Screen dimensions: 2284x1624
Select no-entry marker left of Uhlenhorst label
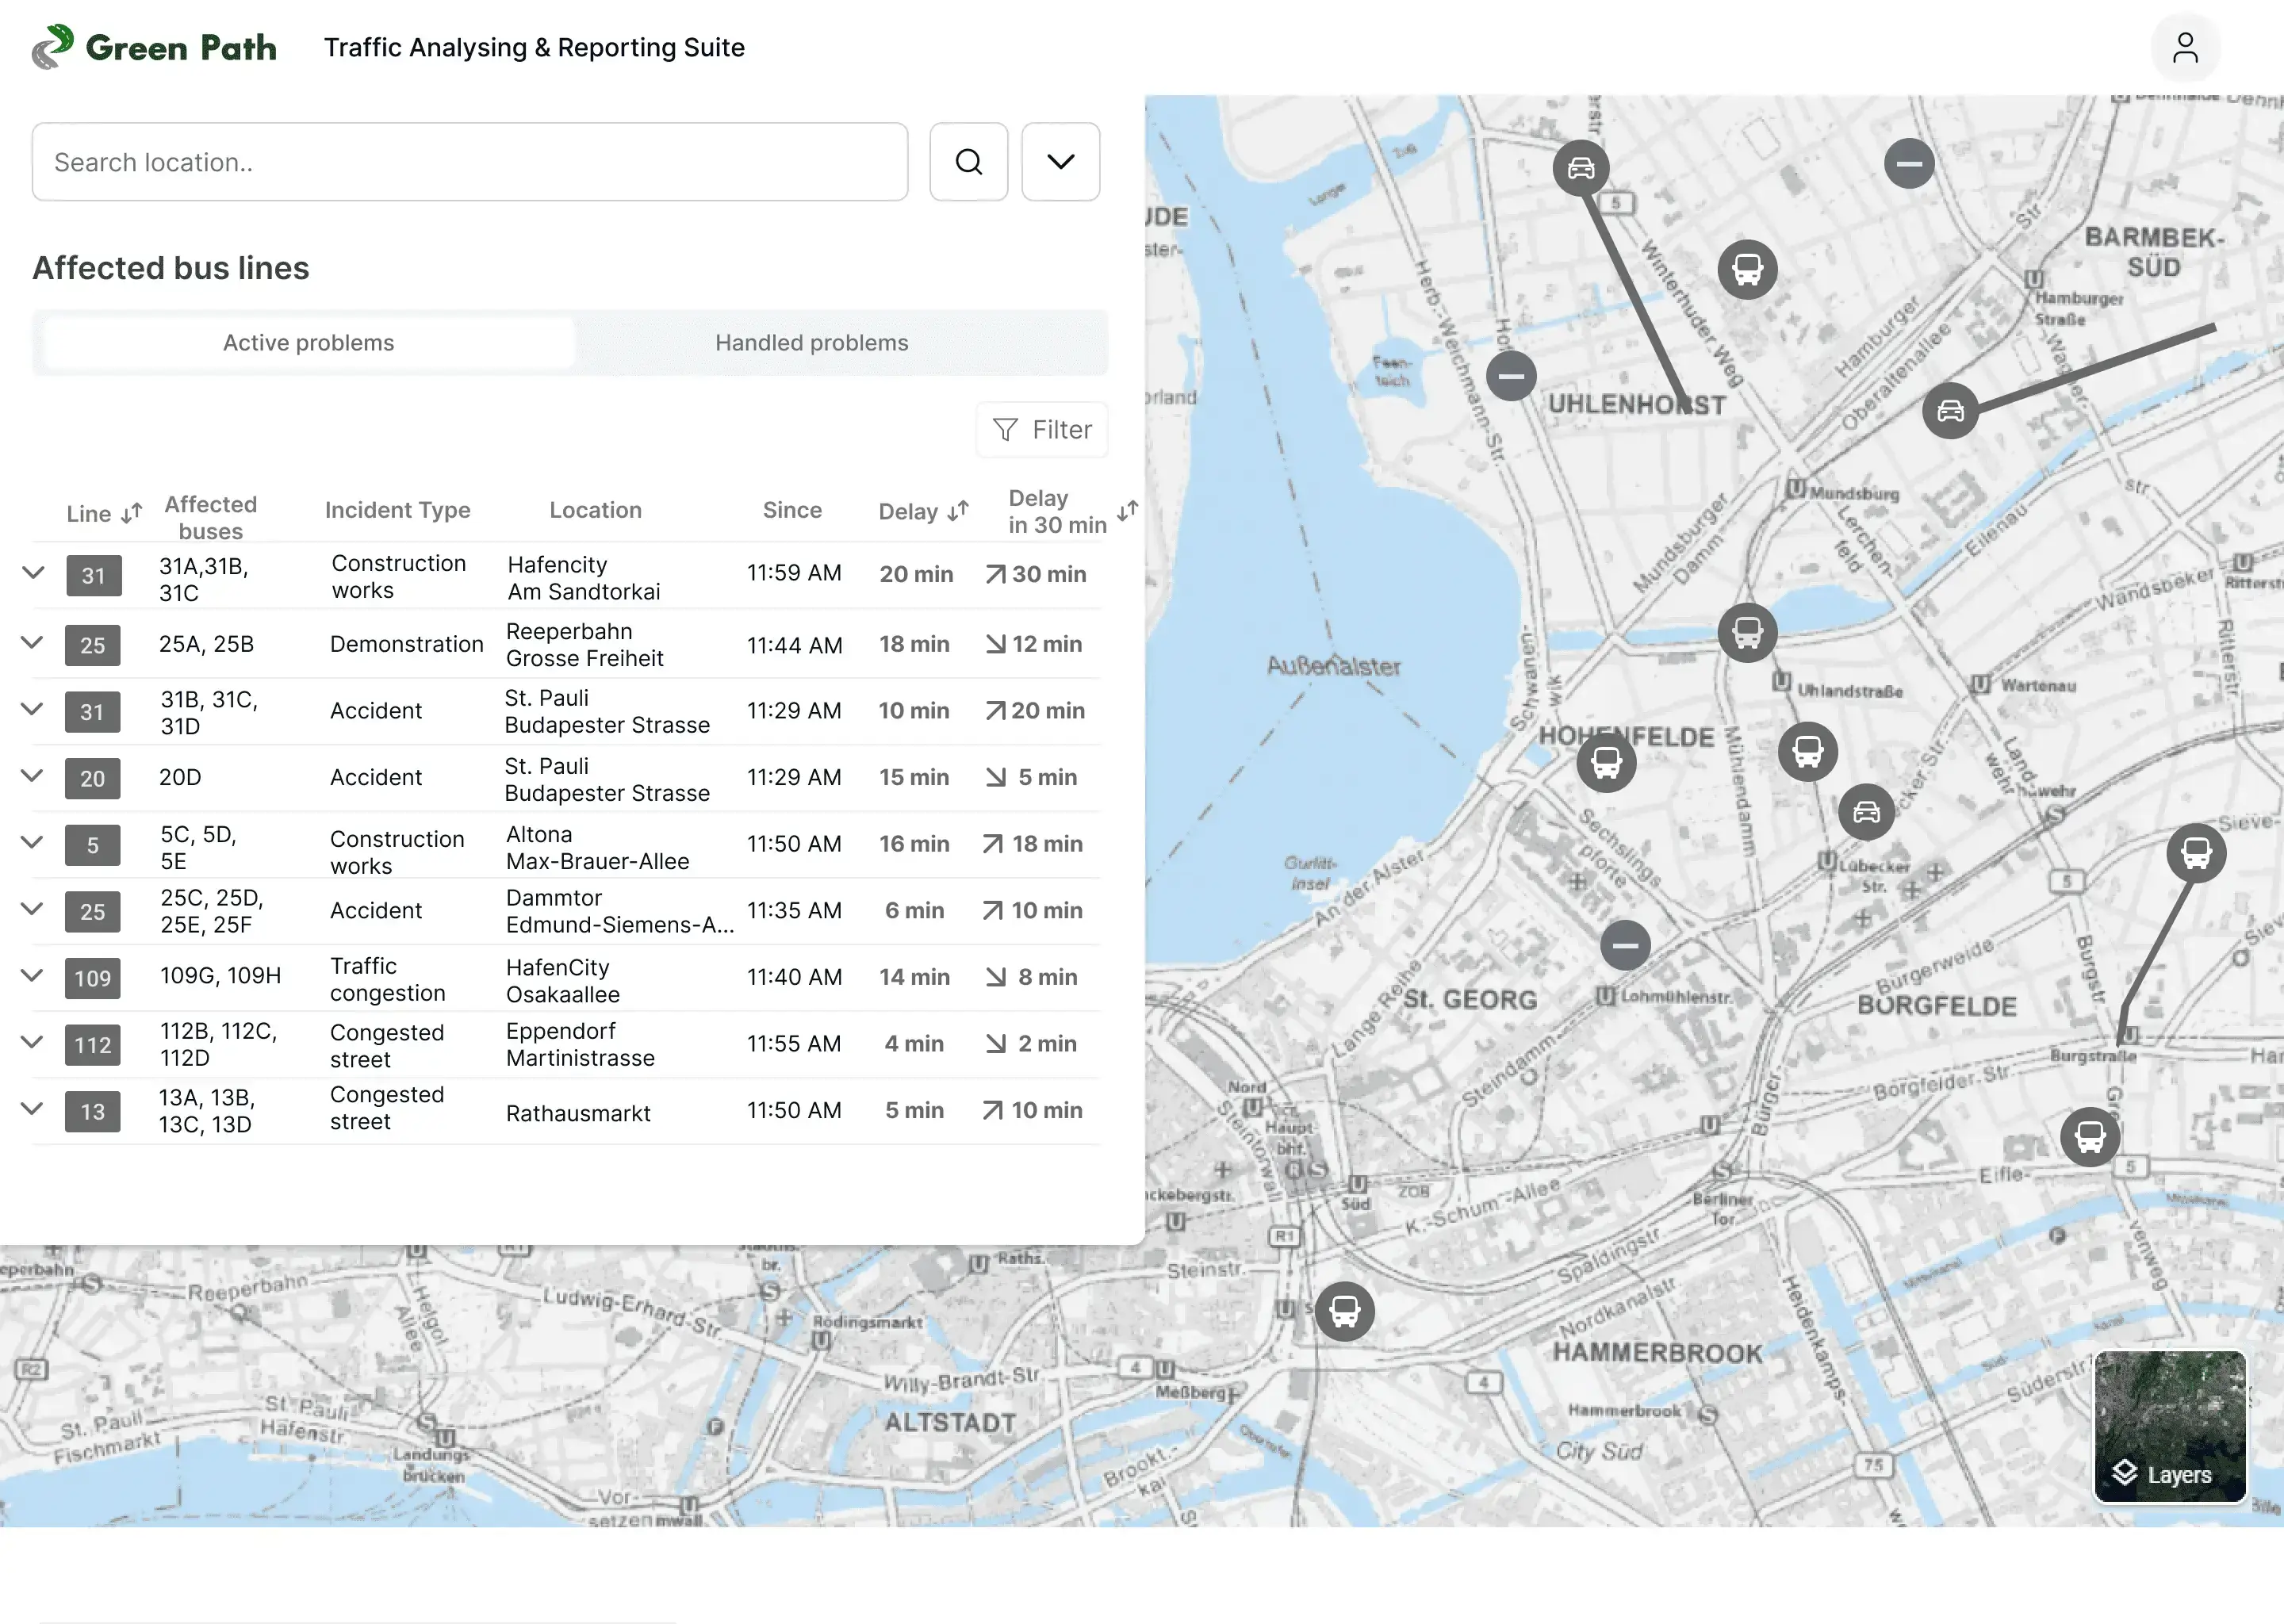click(x=1511, y=377)
